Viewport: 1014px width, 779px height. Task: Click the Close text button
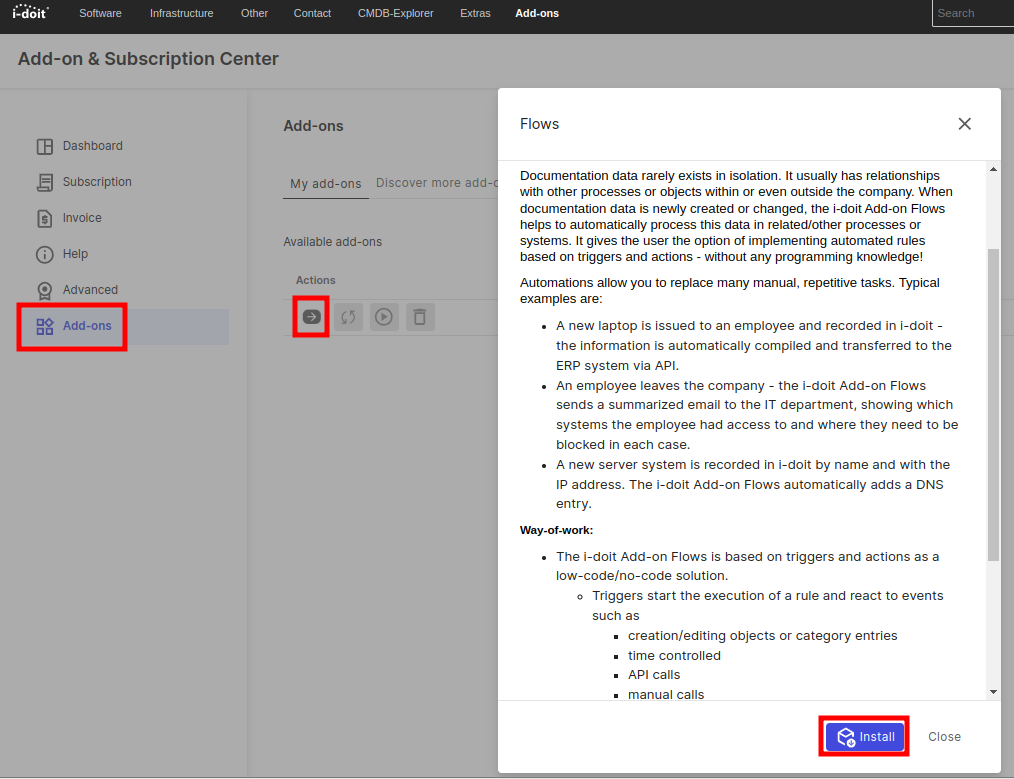tap(944, 737)
